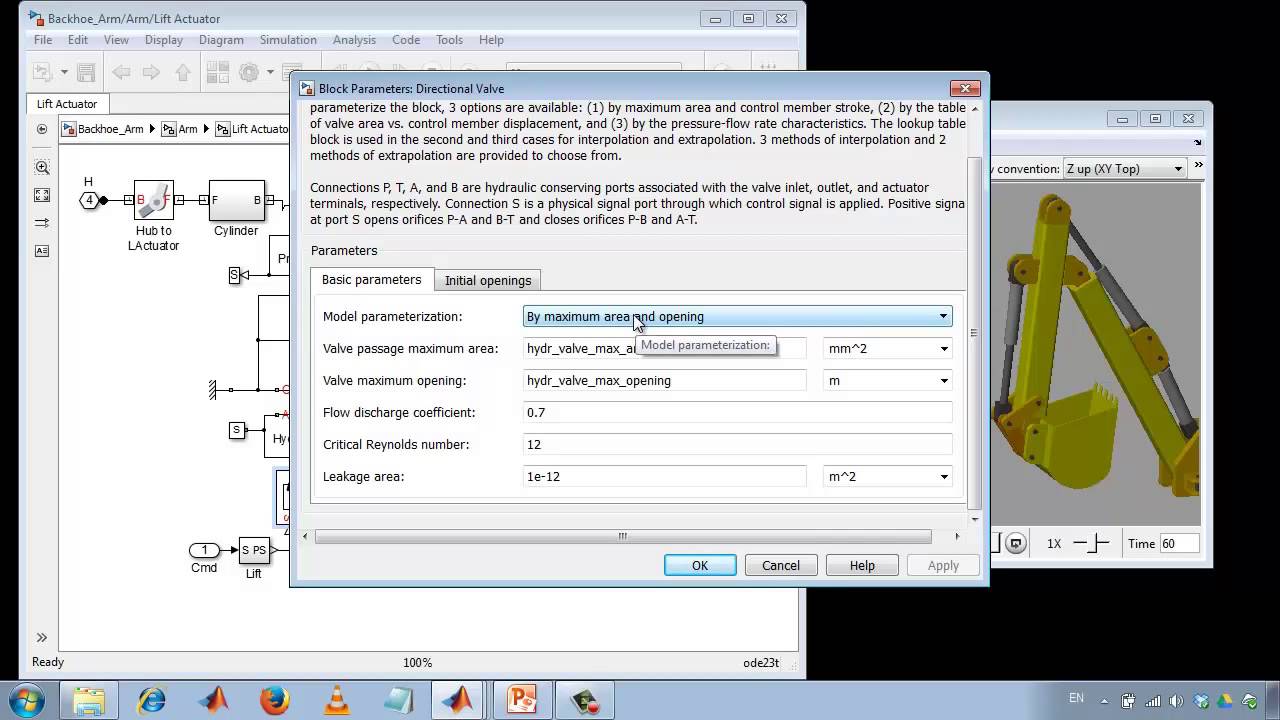Open Internet Explorer from taskbar
The height and width of the screenshot is (720, 1280).
pos(151,700)
